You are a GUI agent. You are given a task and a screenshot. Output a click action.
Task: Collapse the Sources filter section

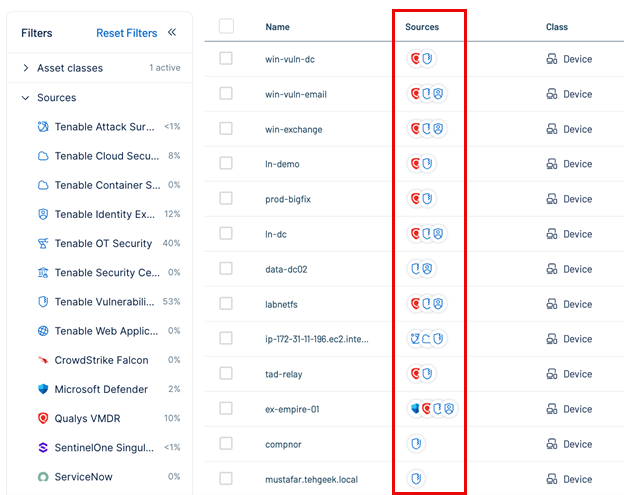click(x=25, y=98)
